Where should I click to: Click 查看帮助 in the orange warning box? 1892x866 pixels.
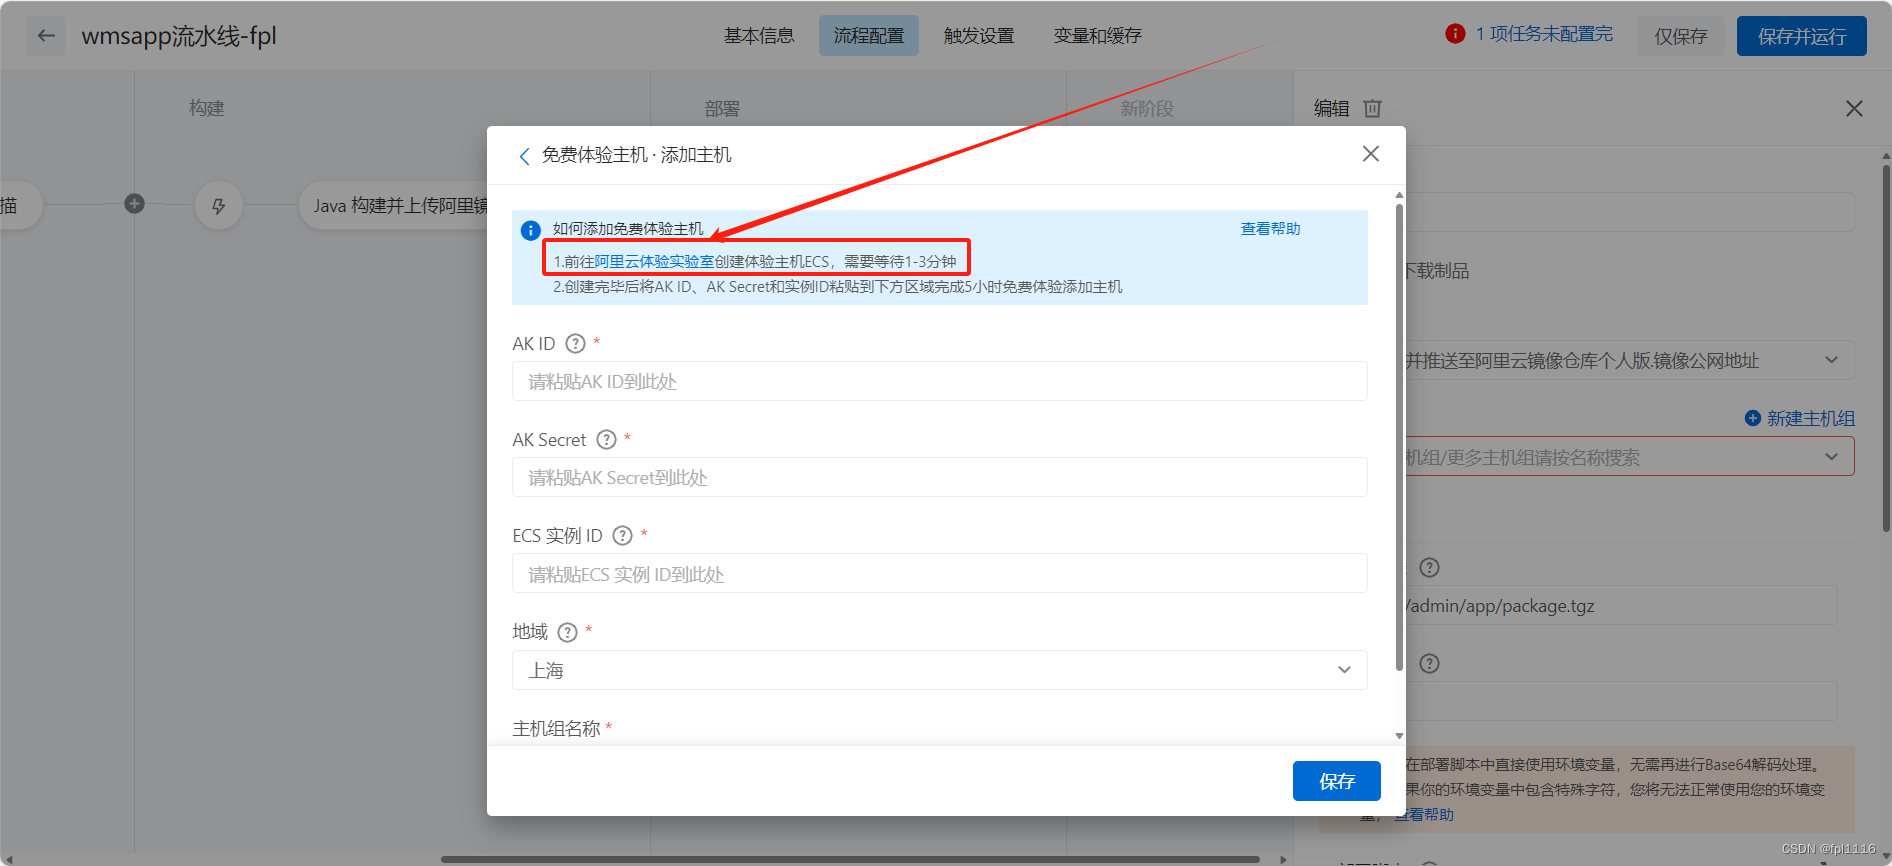[1424, 815]
